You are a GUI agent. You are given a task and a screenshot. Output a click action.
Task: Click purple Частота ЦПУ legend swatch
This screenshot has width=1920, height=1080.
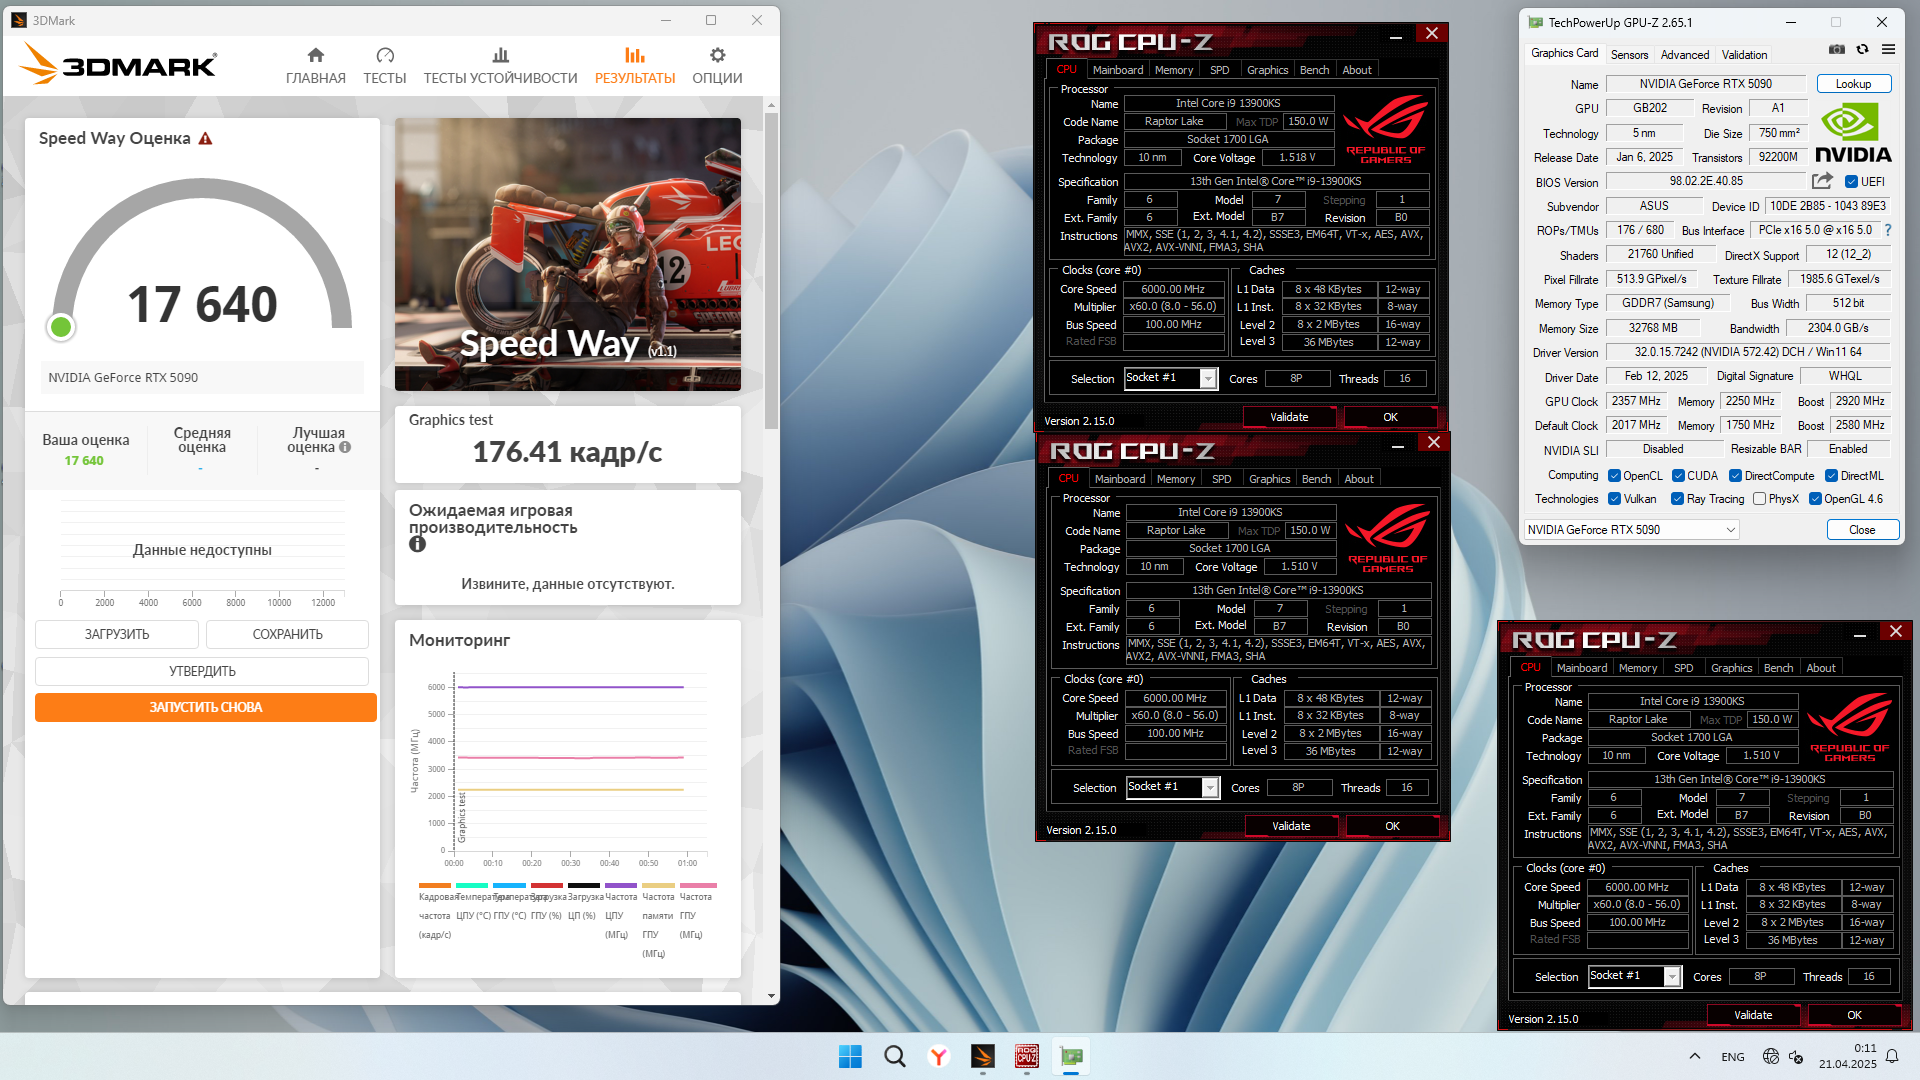620,886
